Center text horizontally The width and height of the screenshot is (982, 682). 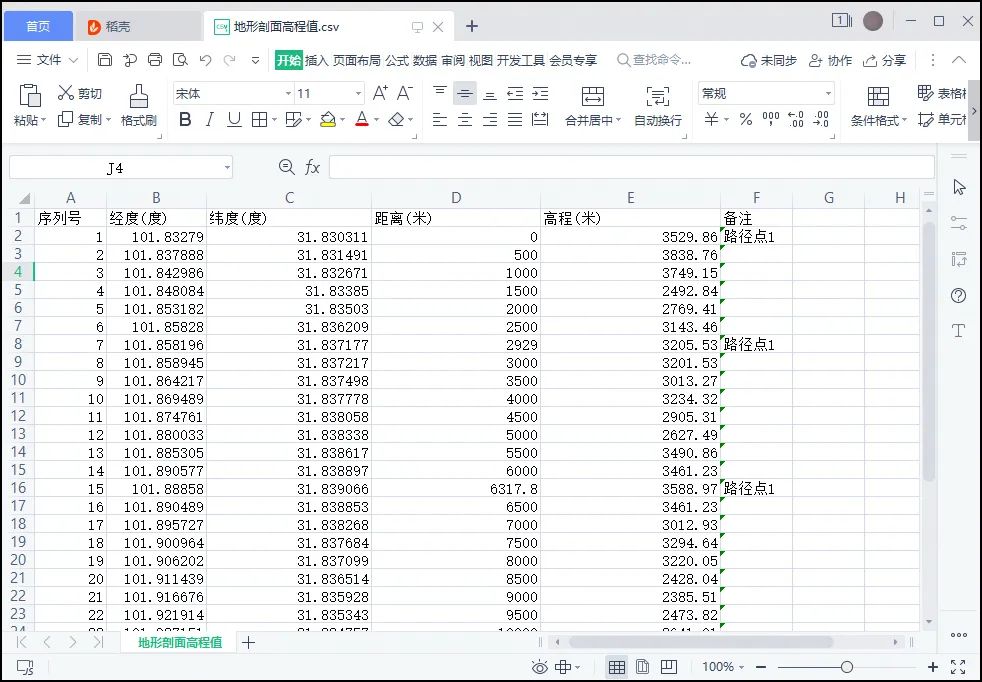pos(465,119)
